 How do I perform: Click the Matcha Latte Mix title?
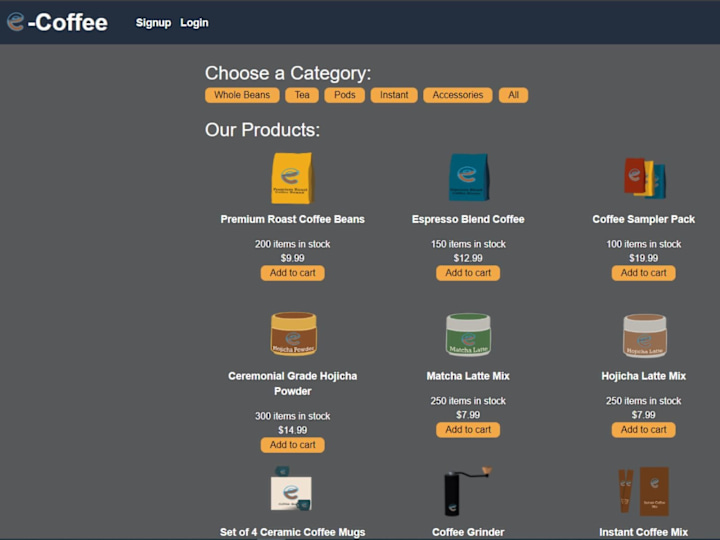tap(468, 376)
